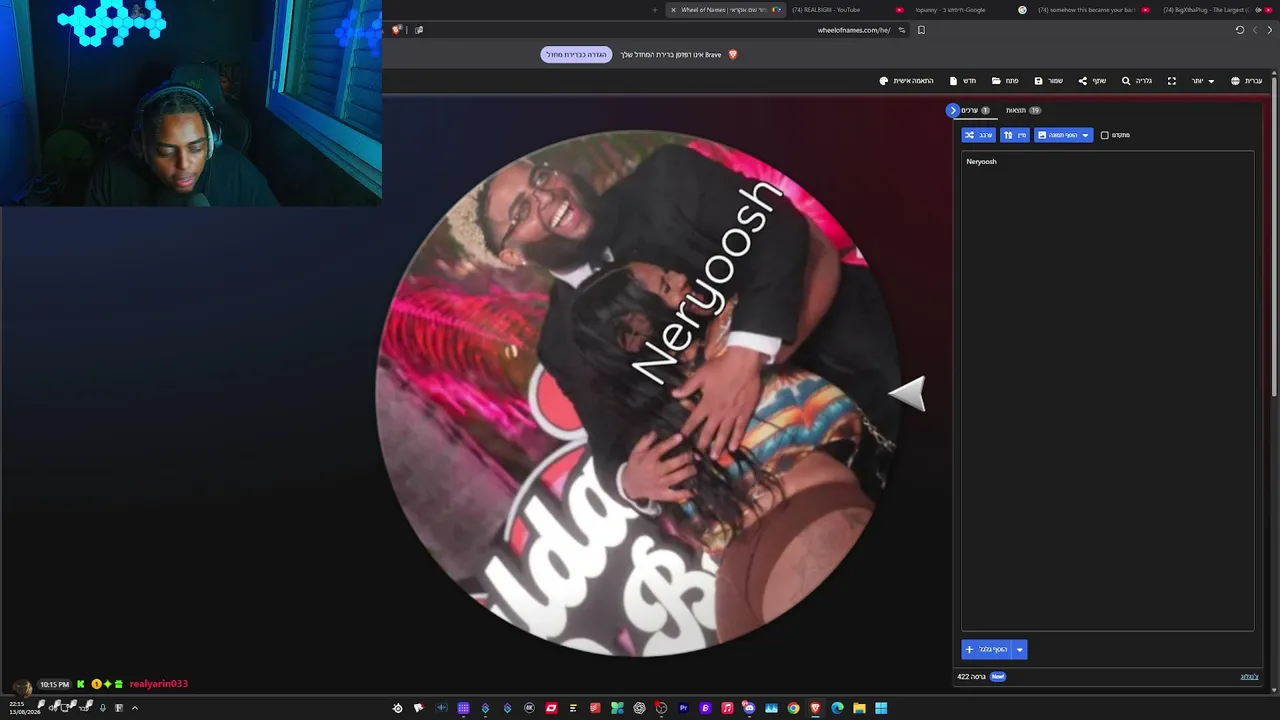Launch SteelSeries app from the taskbar

[x=398, y=708]
